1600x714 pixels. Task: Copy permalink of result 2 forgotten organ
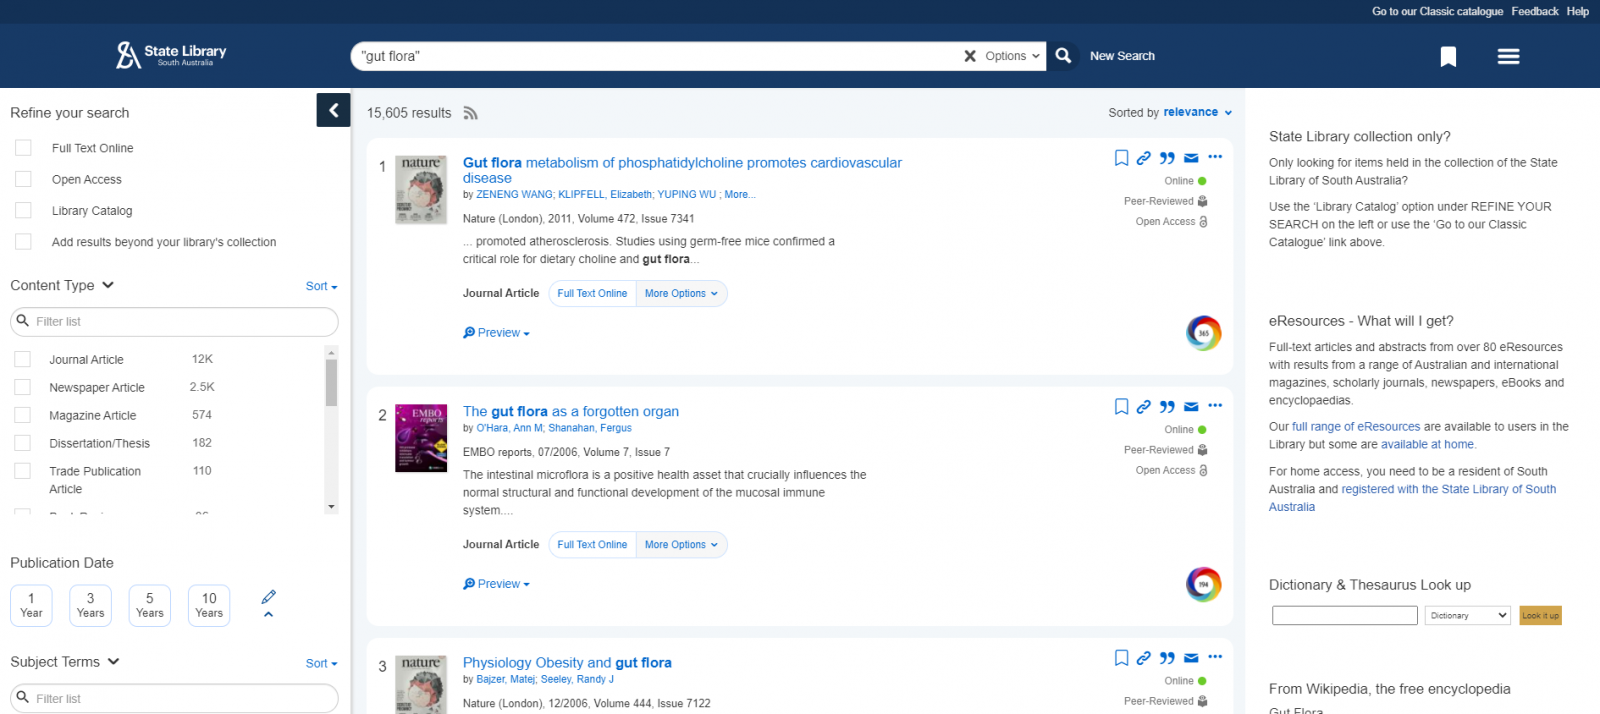pos(1144,407)
